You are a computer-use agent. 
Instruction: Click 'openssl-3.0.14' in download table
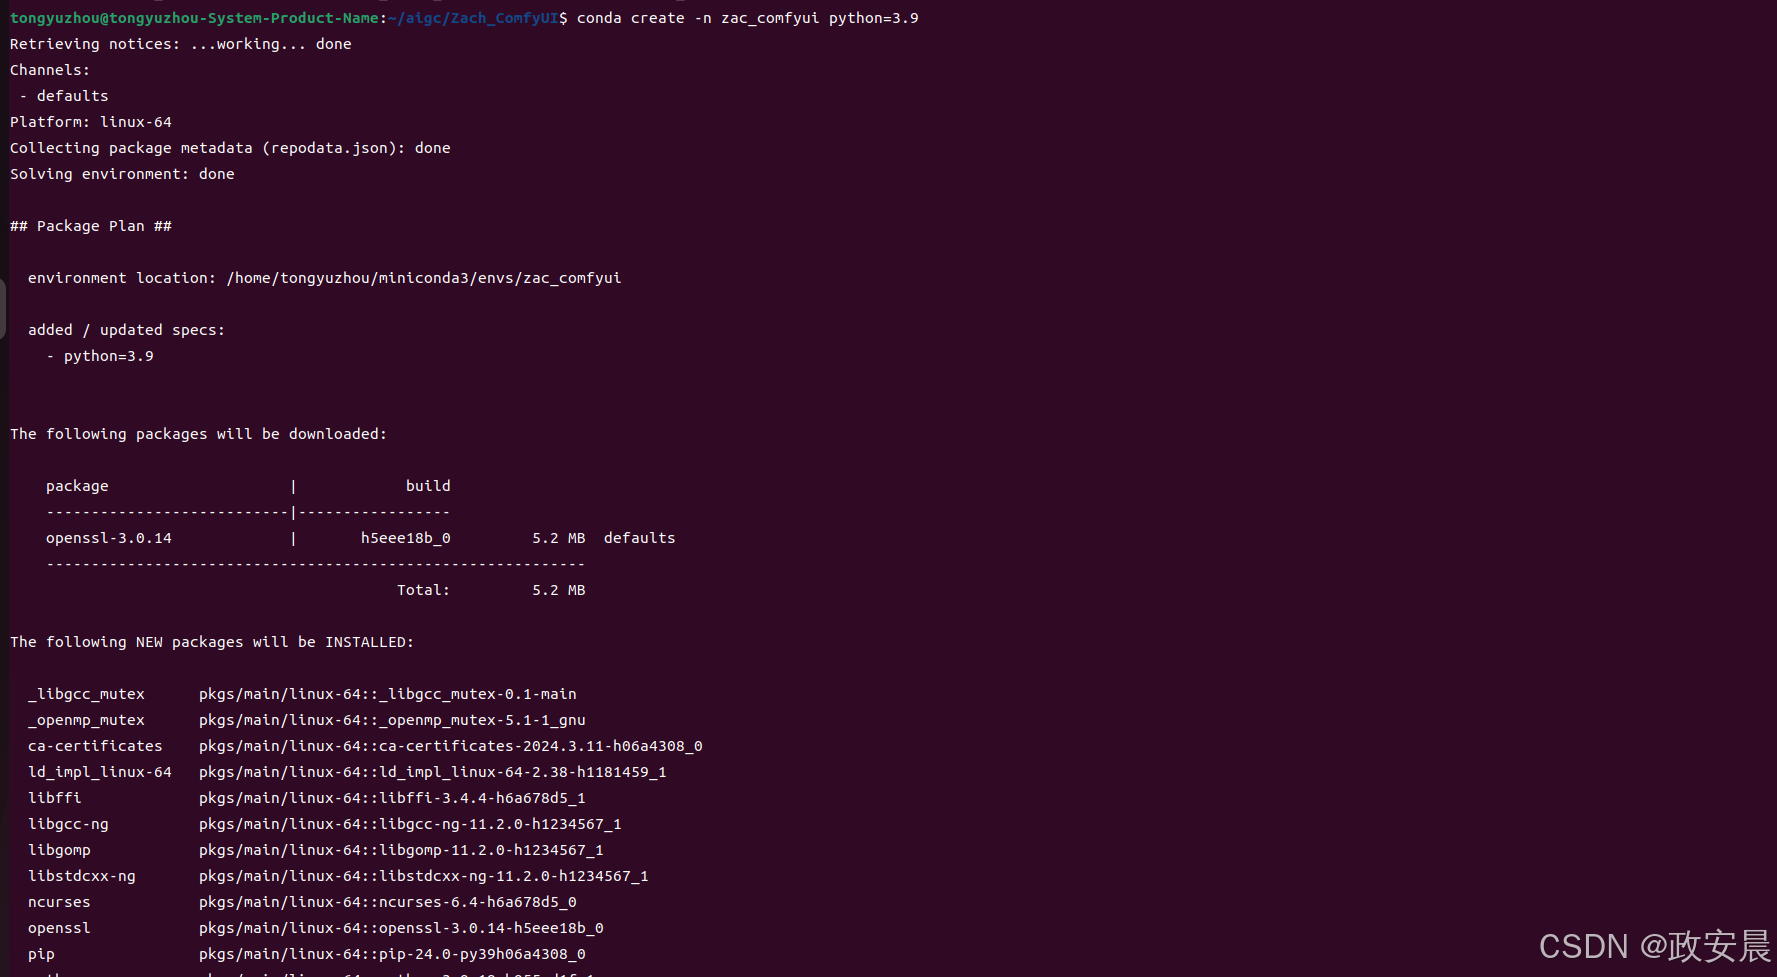[x=109, y=538]
